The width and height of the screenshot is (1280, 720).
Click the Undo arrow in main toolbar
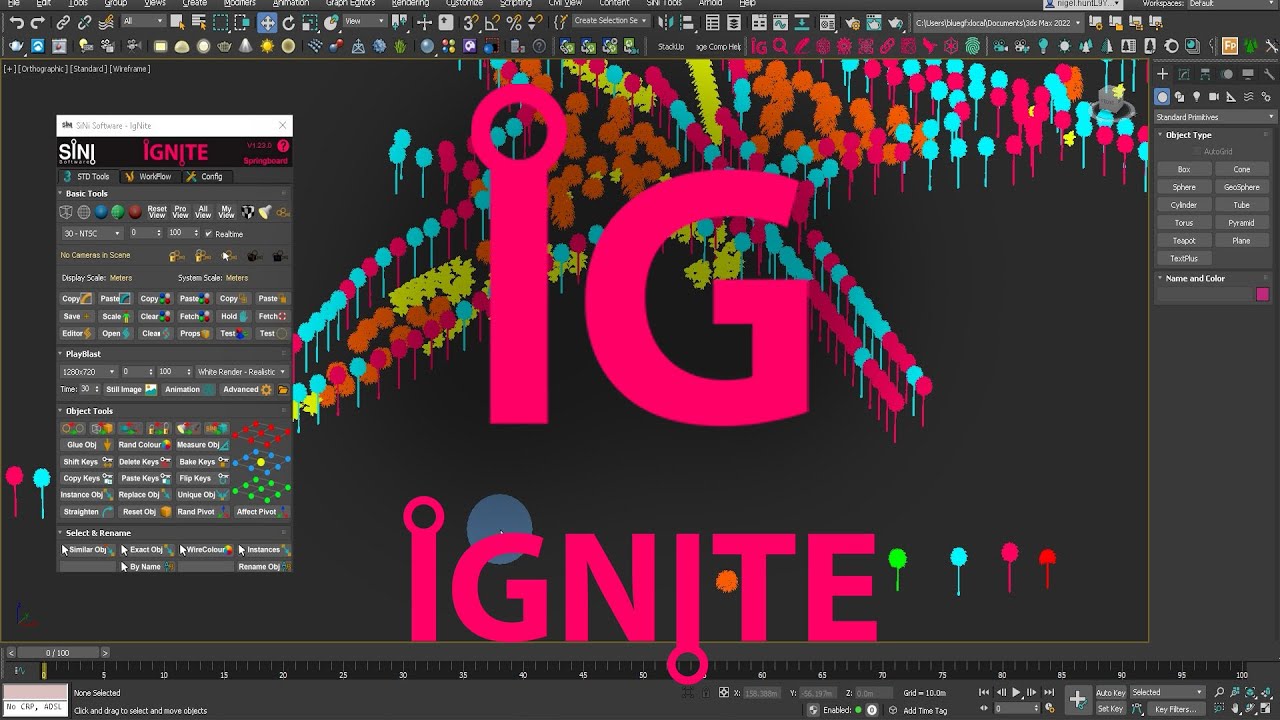tap(16, 22)
